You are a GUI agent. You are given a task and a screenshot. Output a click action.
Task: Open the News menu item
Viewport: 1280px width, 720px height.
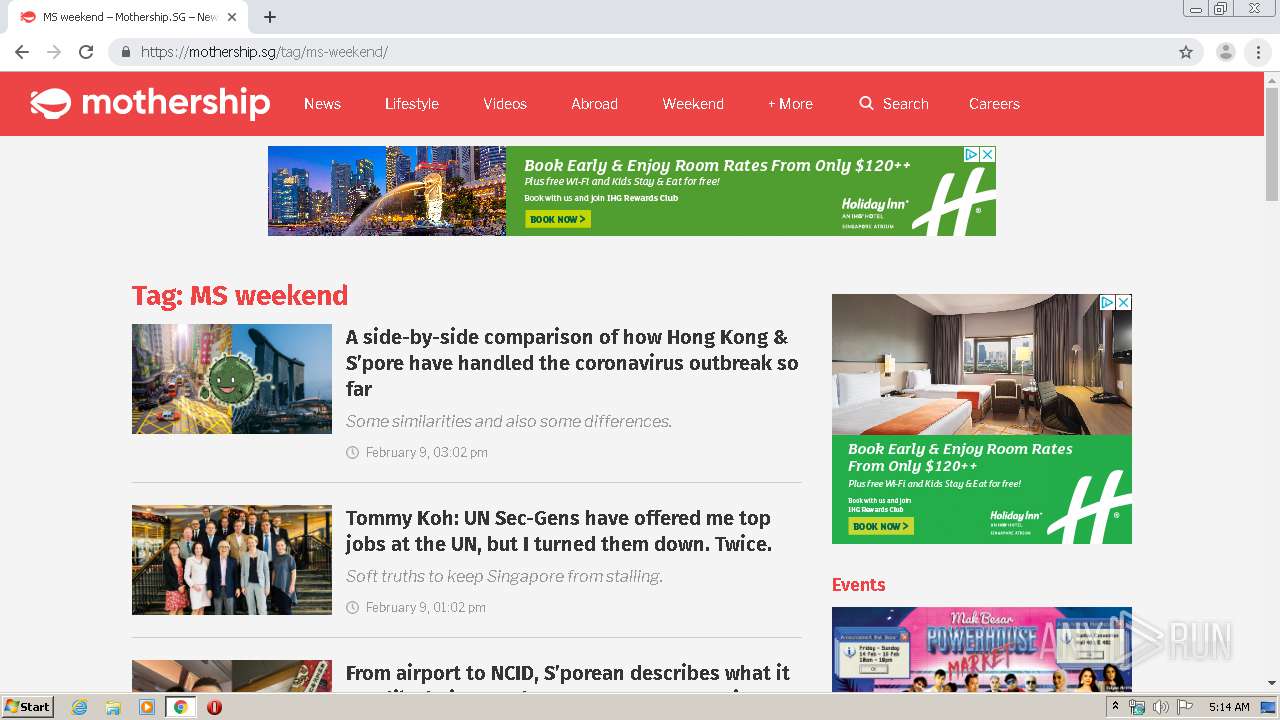pos(322,104)
